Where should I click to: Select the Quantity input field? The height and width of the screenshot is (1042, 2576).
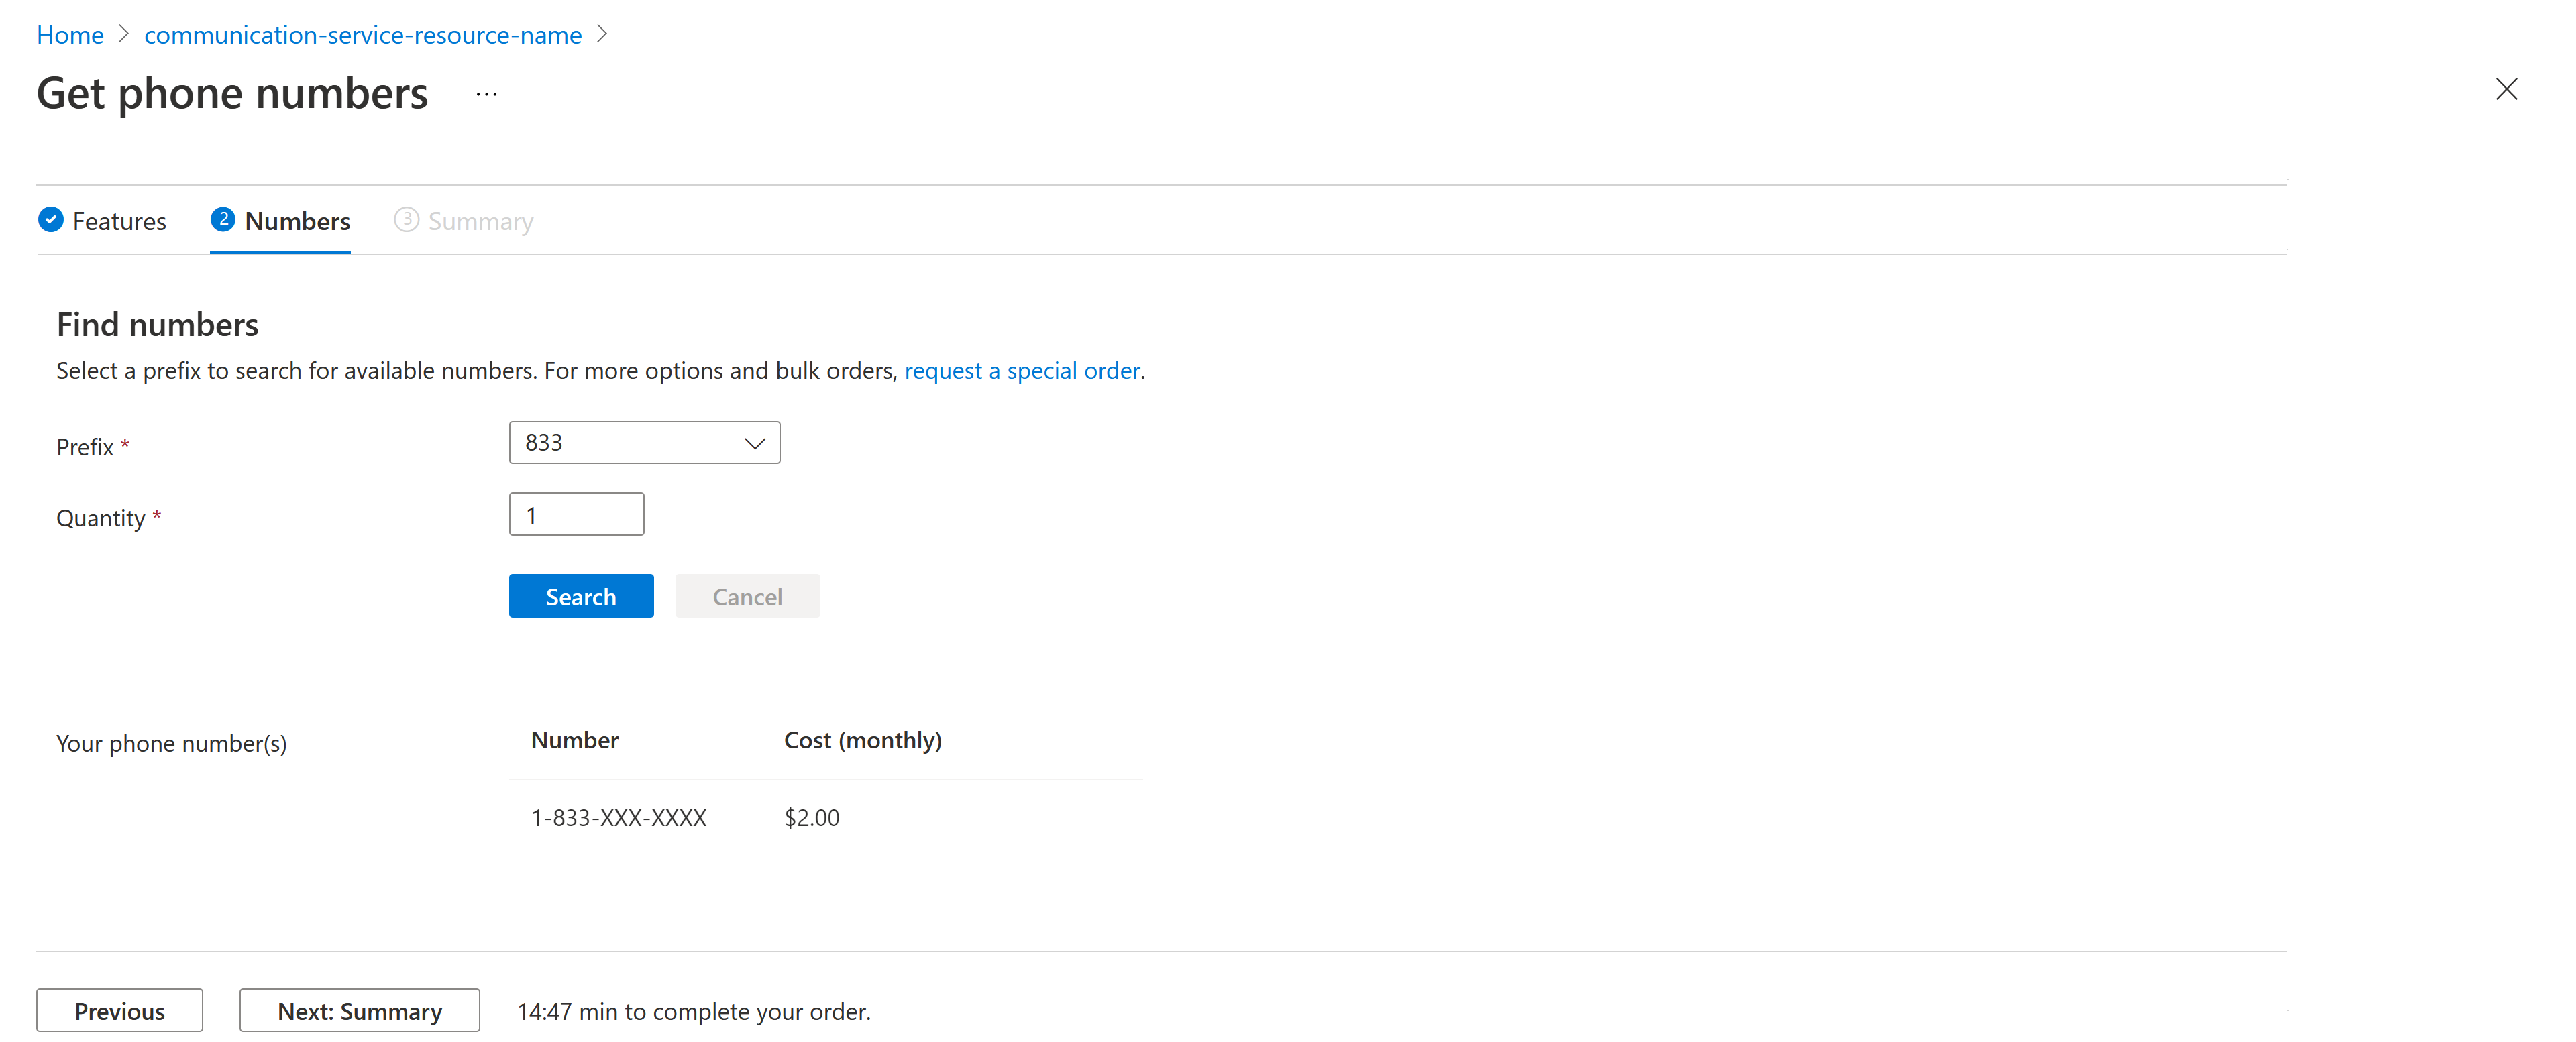click(x=578, y=514)
